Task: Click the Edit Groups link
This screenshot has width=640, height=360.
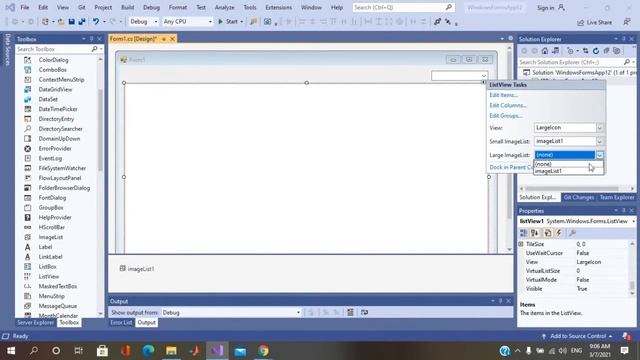Action: pos(506,116)
